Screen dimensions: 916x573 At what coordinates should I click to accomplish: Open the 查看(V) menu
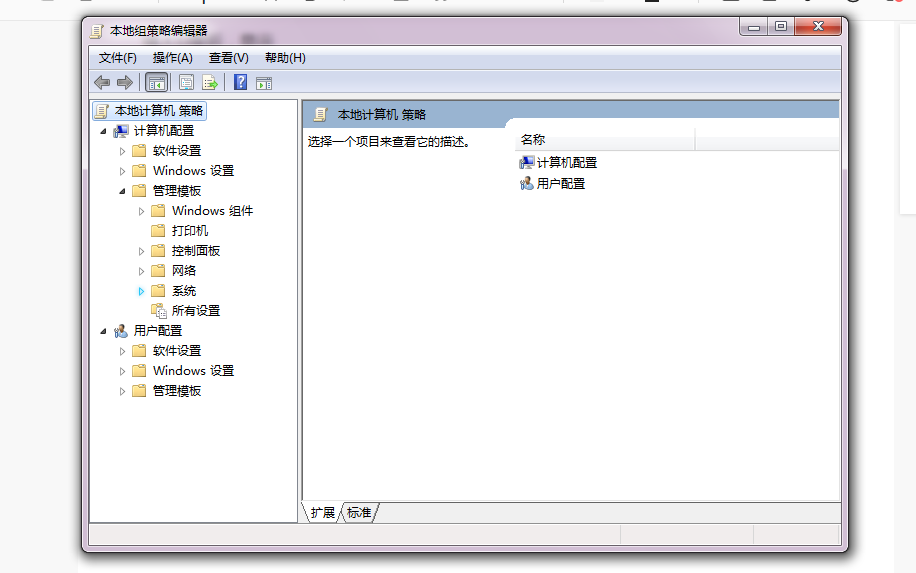click(228, 58)
